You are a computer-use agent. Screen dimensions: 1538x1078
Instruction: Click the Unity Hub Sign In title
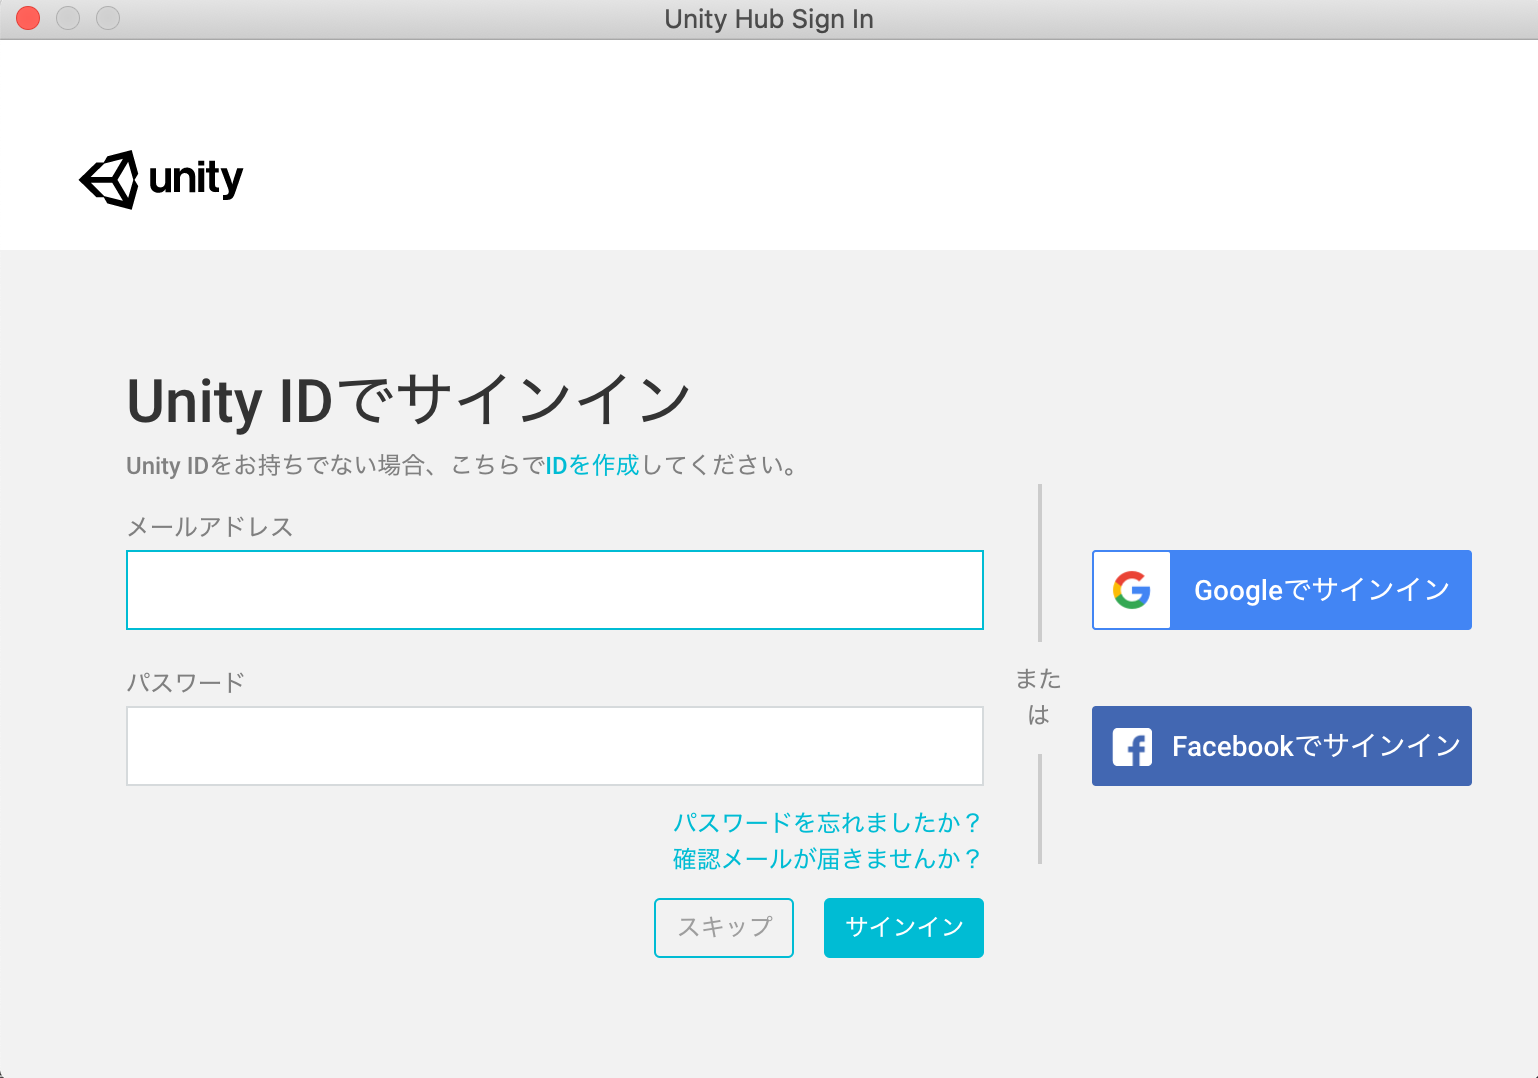[769, 19]
